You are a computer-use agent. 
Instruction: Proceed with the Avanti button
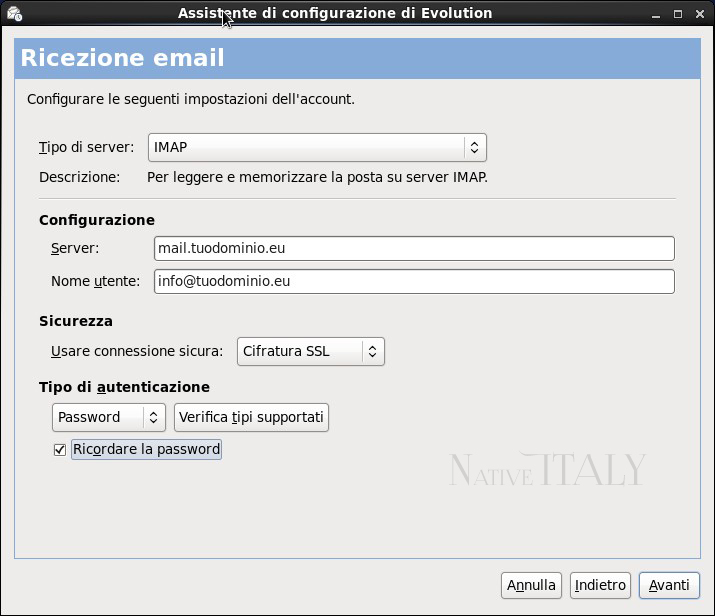tap(669, 585)
